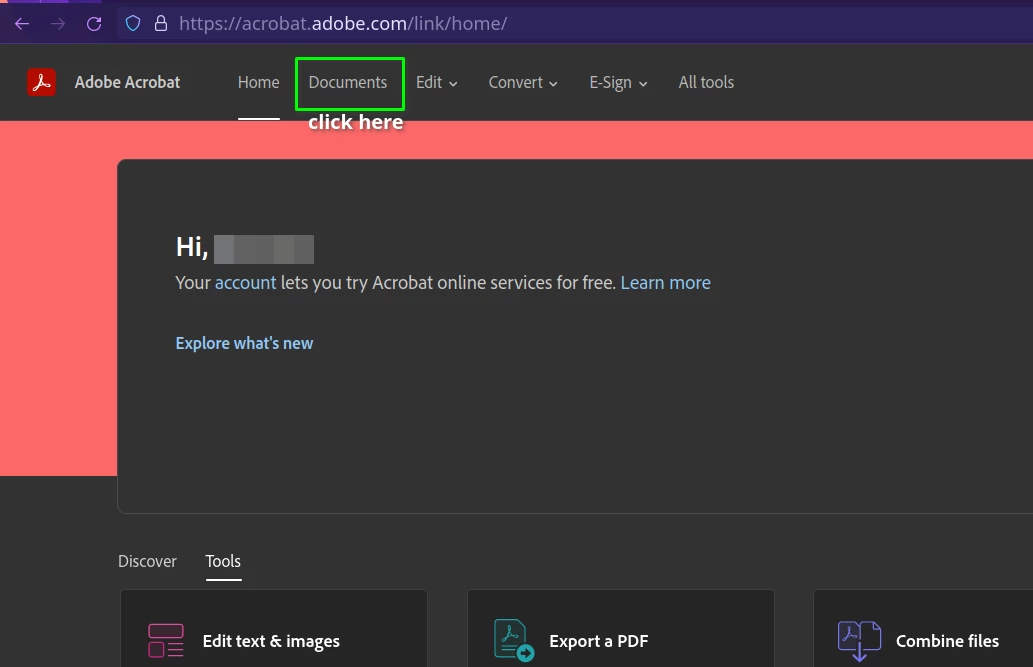1033x667 pixels.
Task: Select the Tools tab
Action: (x=223, y=561)
